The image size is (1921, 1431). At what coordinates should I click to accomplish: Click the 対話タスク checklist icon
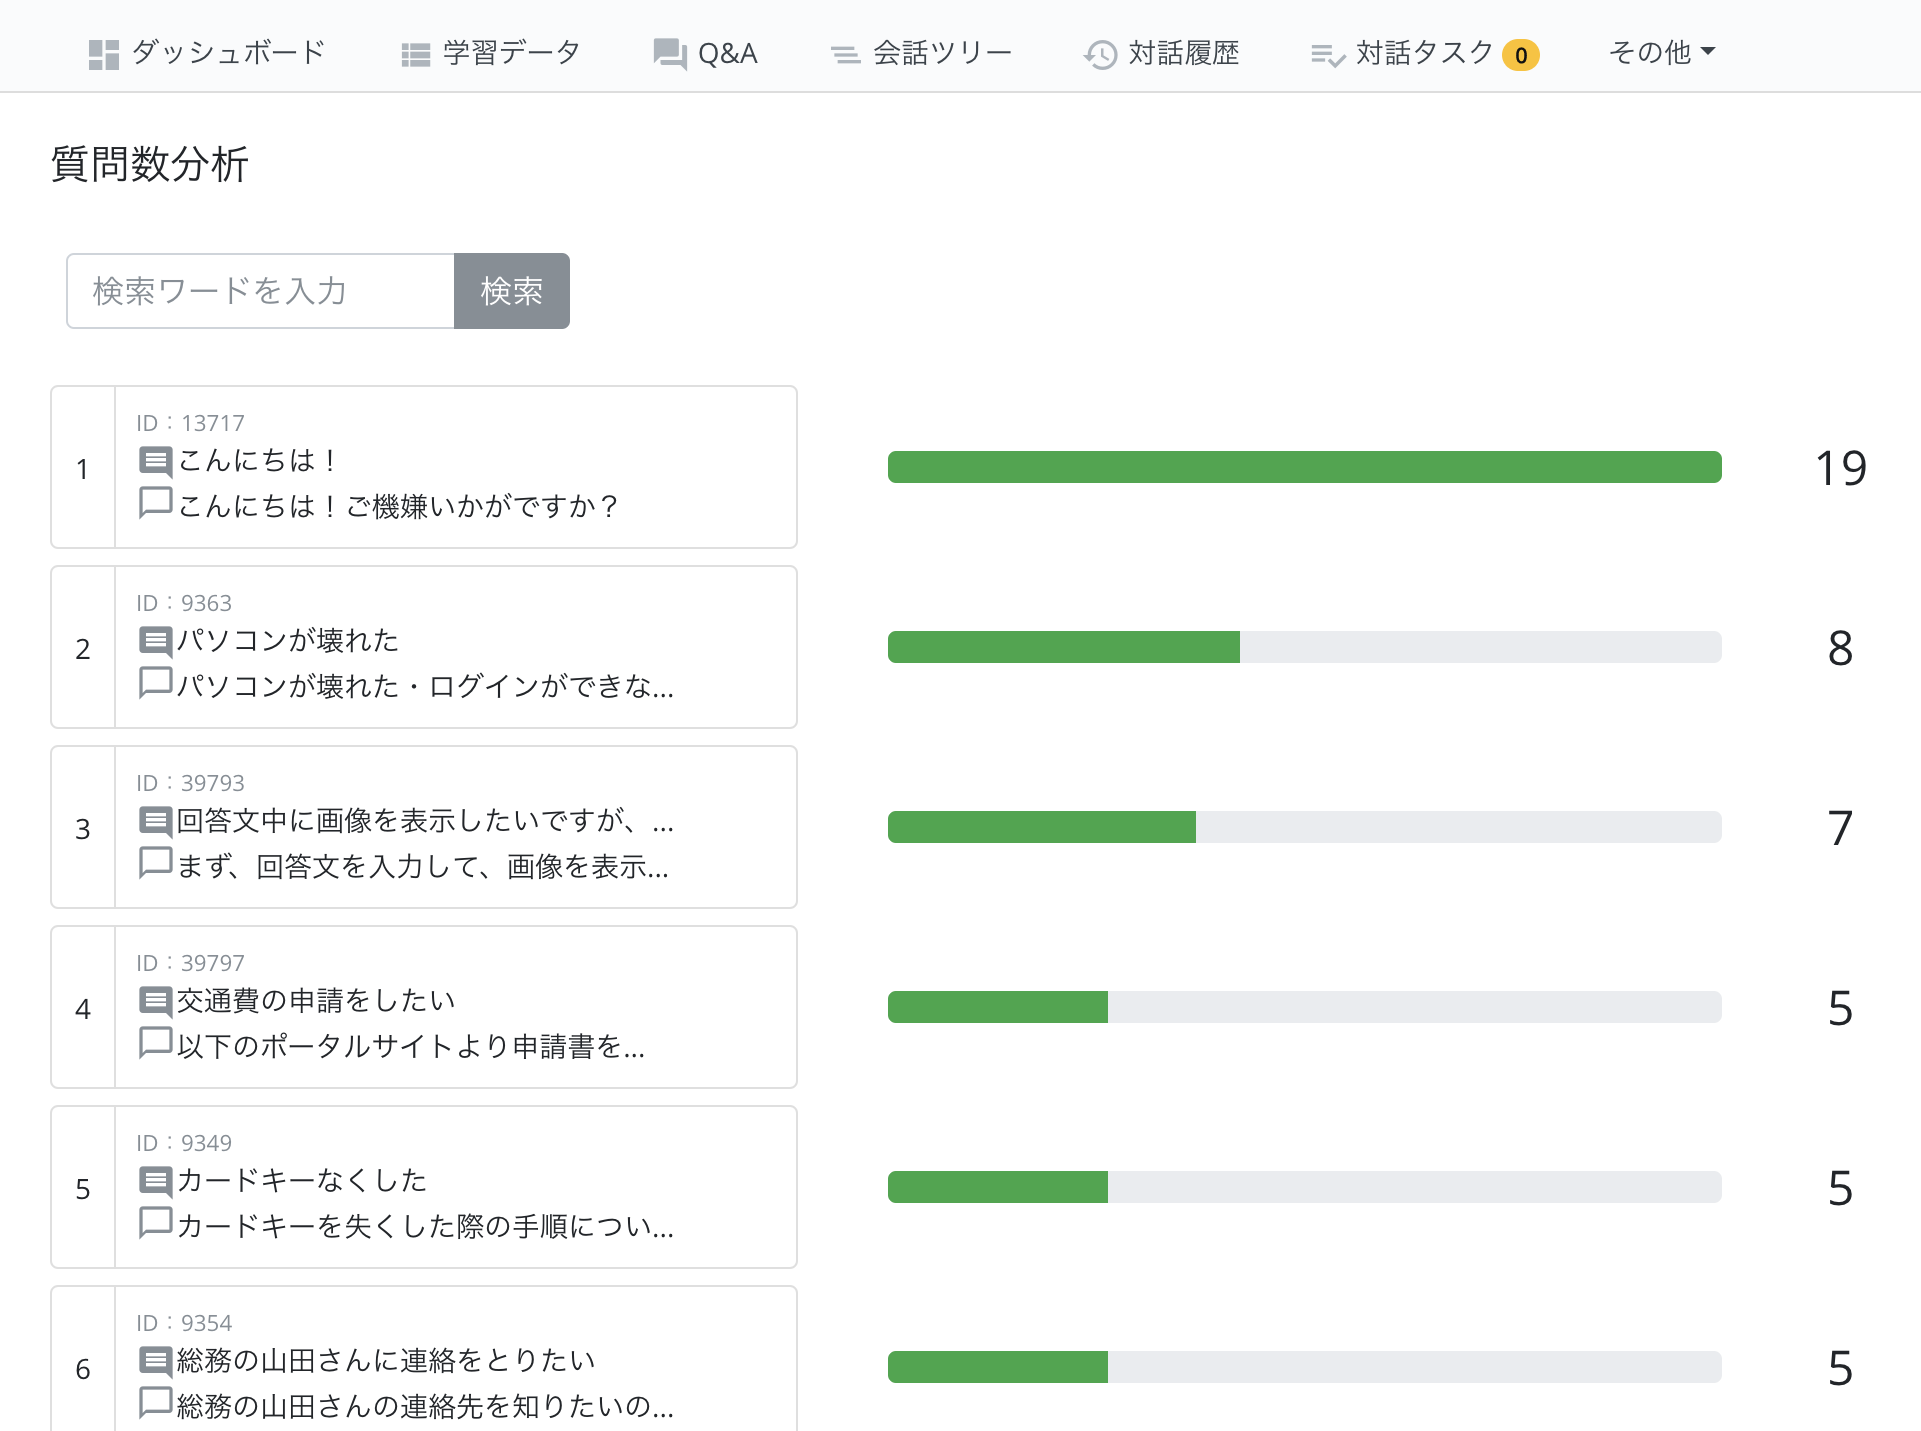click(1328, 55)
